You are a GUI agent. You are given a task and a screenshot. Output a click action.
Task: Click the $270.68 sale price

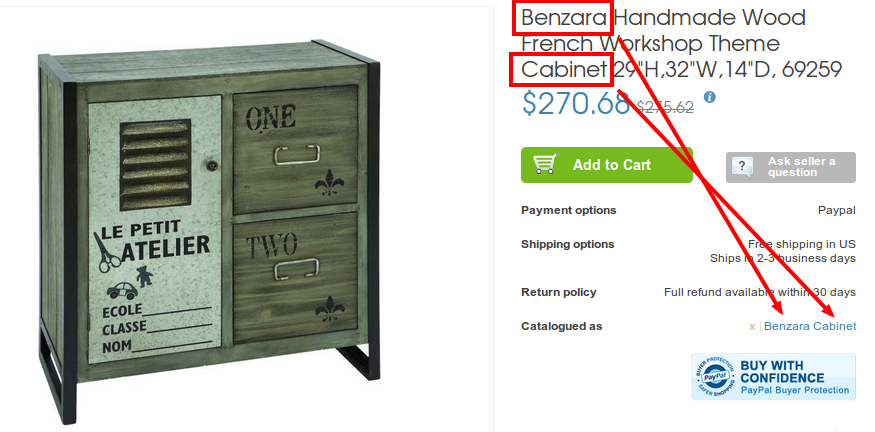click(576, 103)
